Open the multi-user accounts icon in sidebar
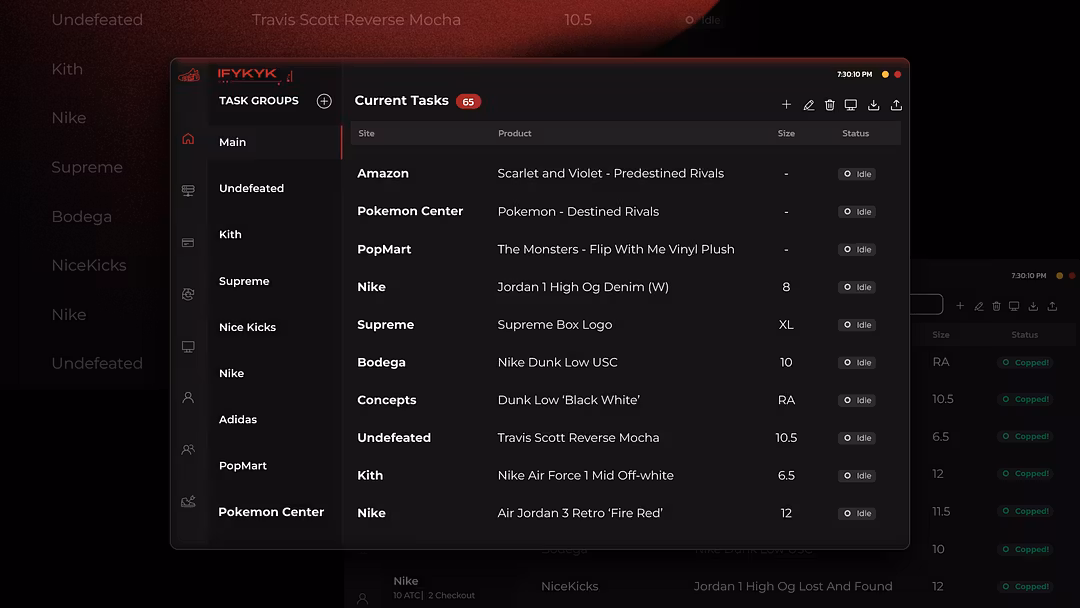1080x608 pixels. point(188,450)
